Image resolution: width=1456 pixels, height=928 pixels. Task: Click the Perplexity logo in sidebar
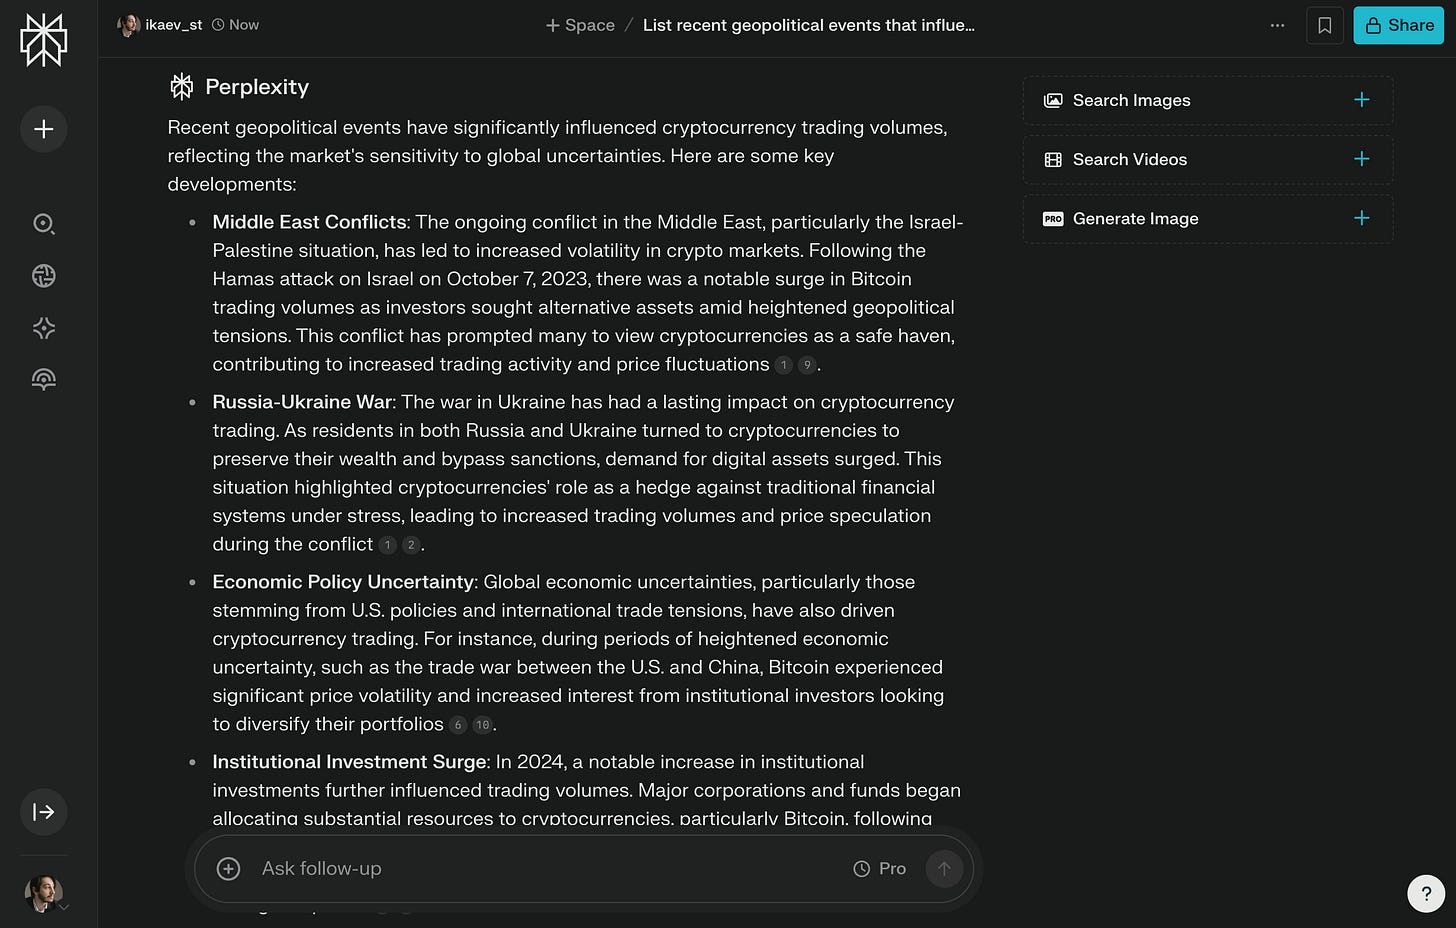coord(44,41)
